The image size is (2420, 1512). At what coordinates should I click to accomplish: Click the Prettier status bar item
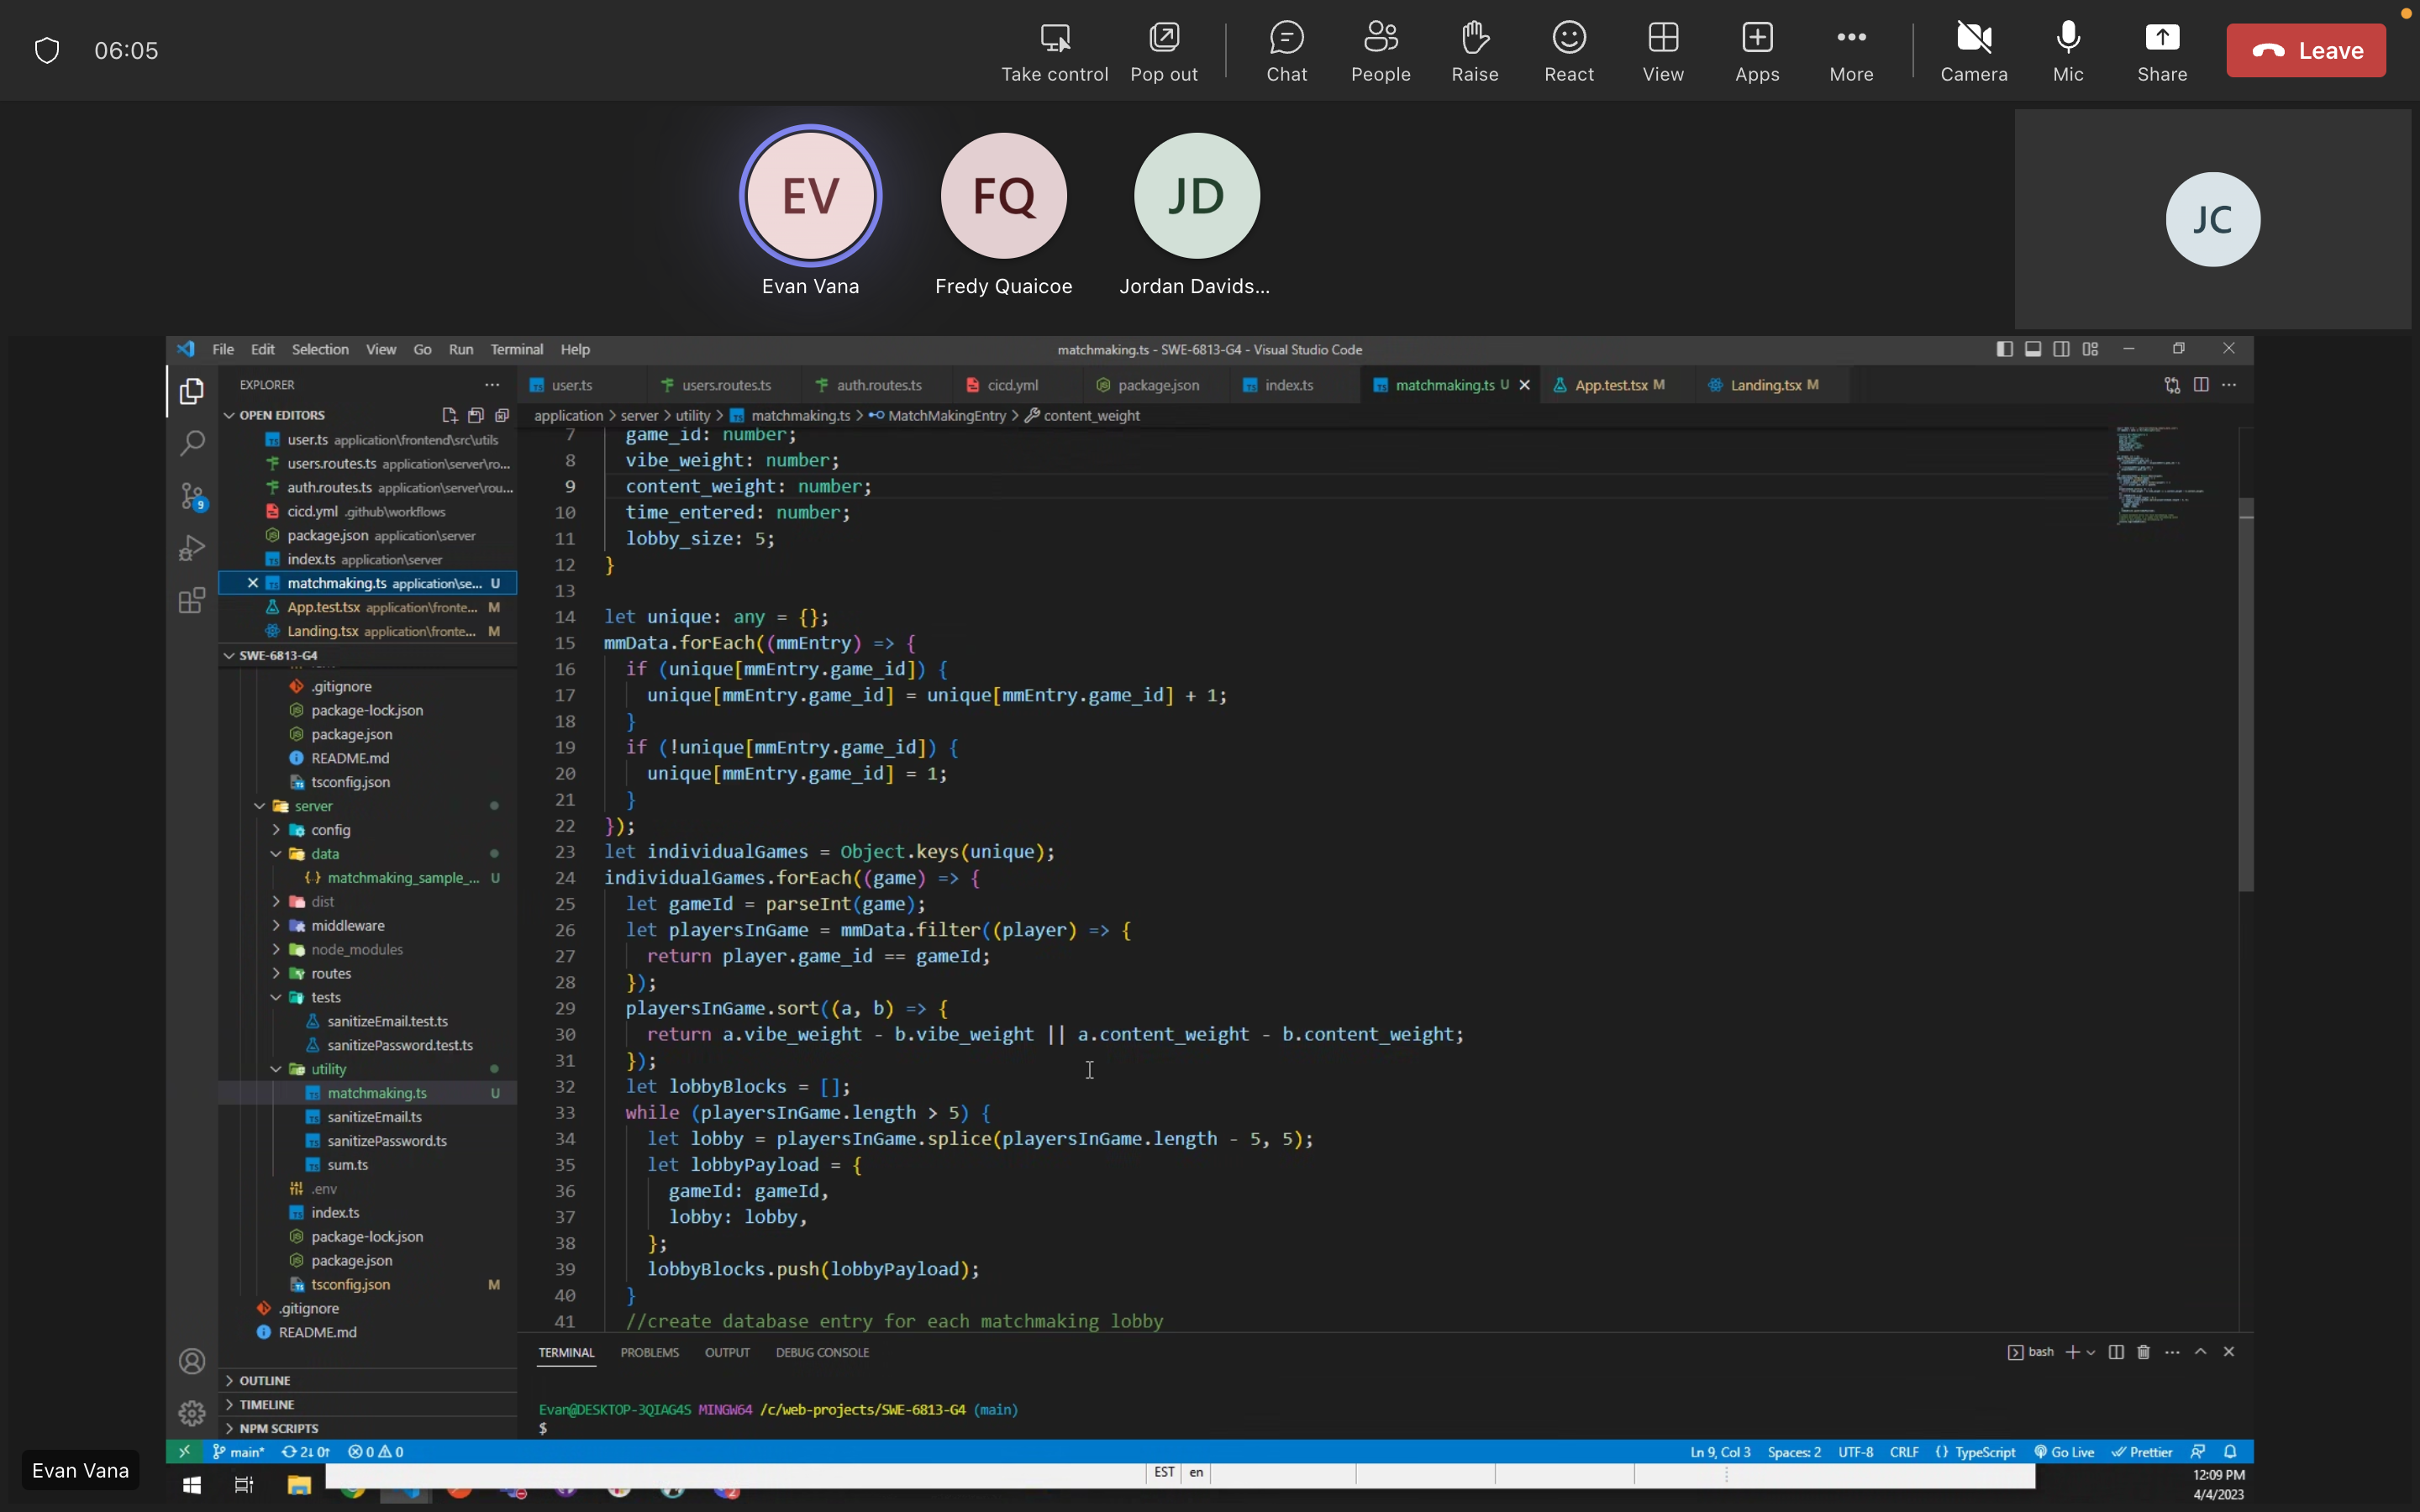point(2142,1452)
